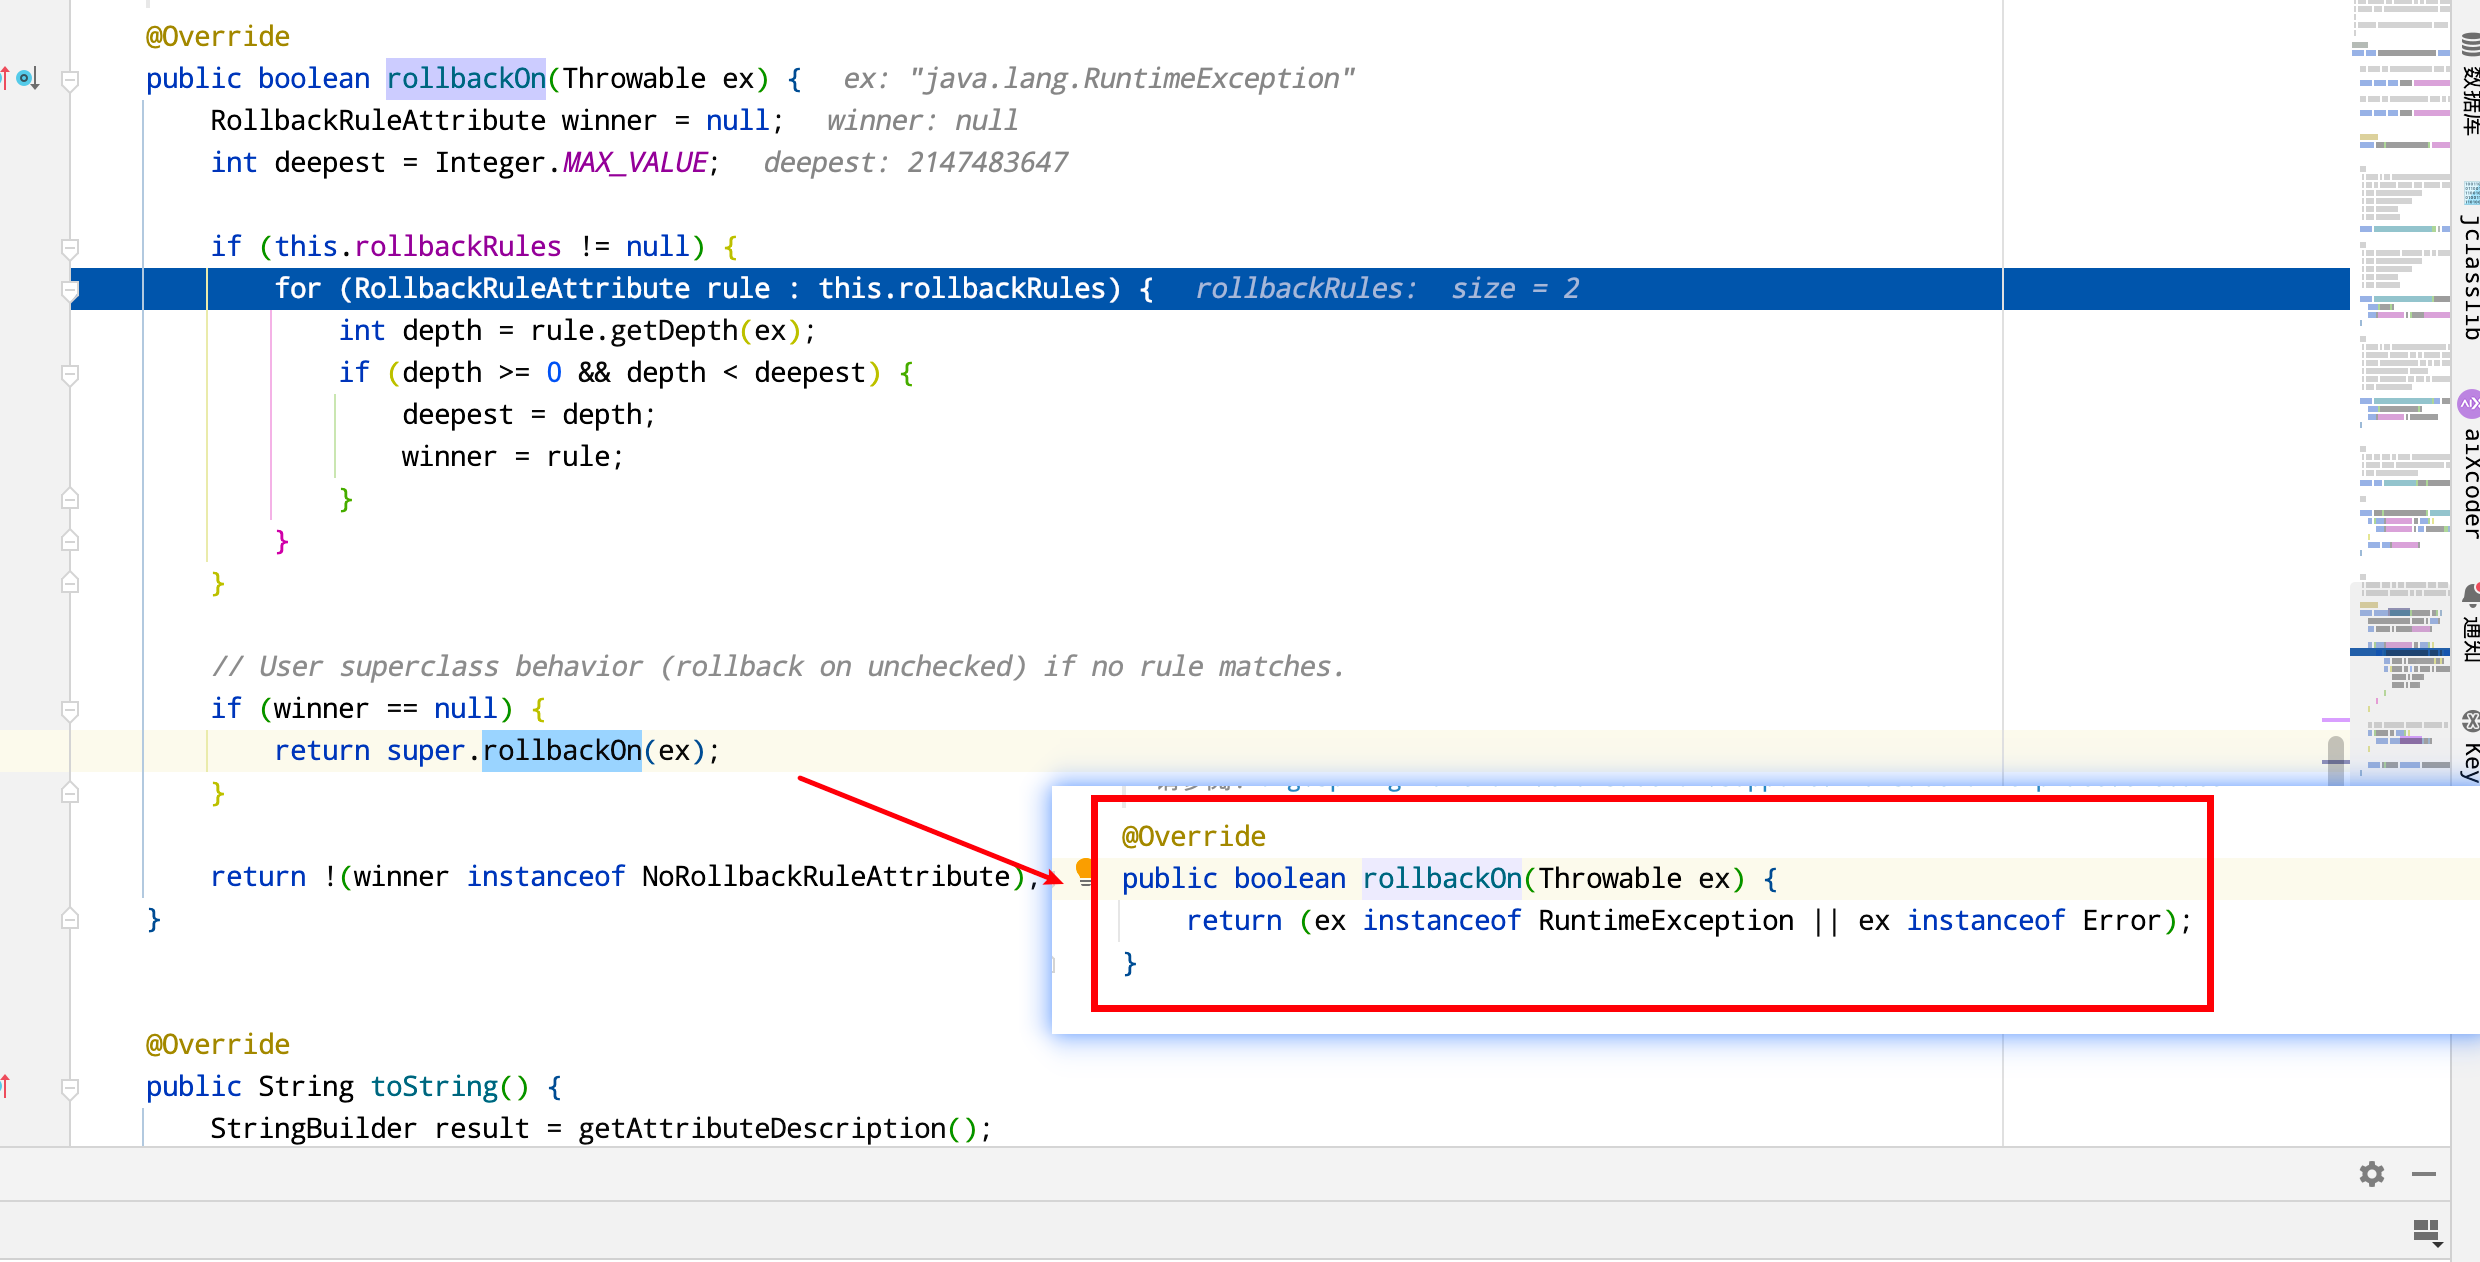Click NoRollbackRuleAttribute in the return statement
This screenshot has width=2480, height=1262.
coord(826,876)
